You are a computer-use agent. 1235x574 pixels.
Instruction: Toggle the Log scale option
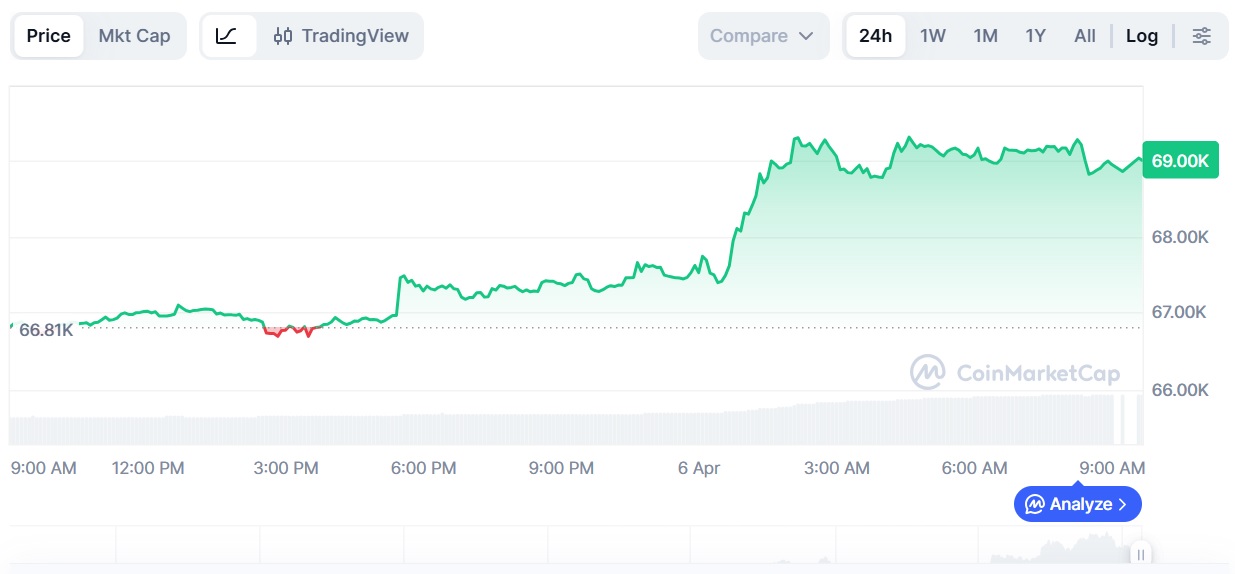[x=1142, y=36]
